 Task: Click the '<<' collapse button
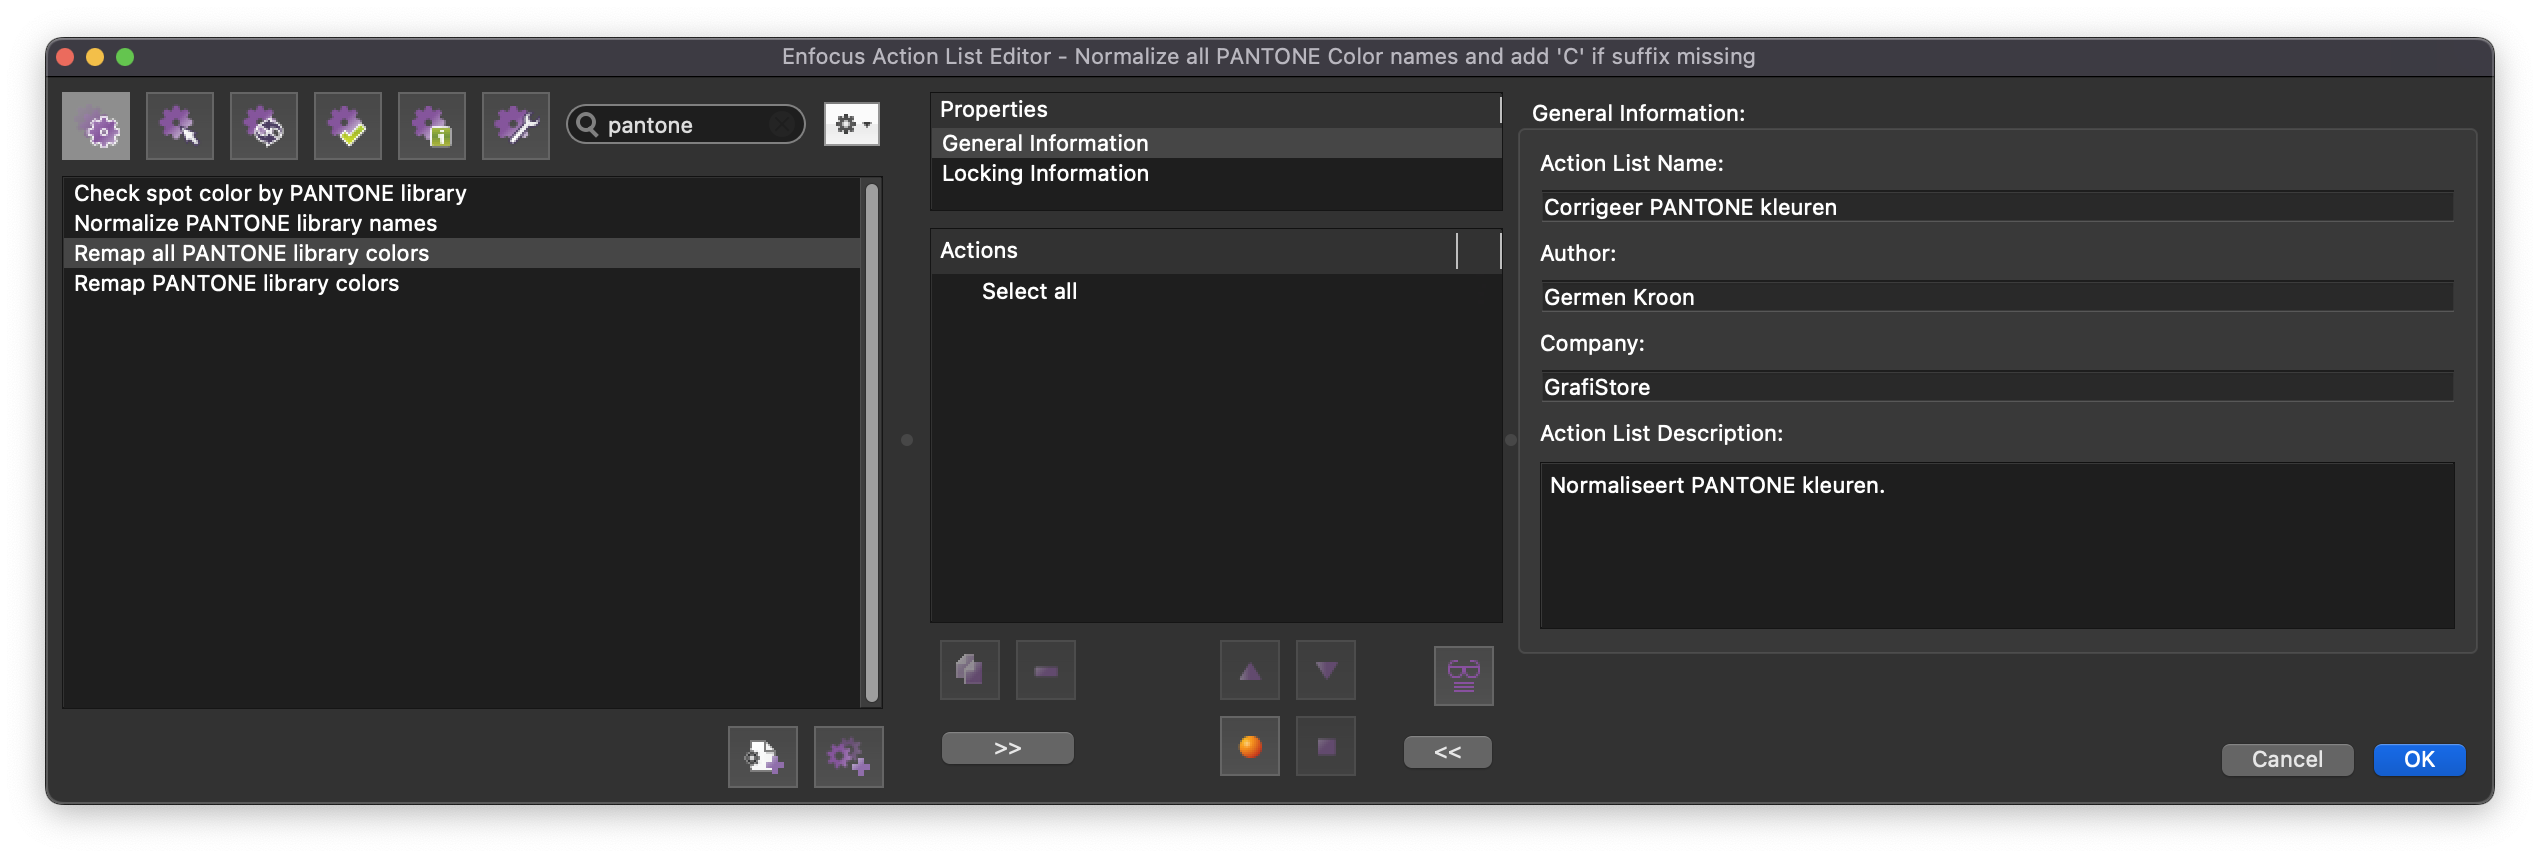tap(1448, 752)
